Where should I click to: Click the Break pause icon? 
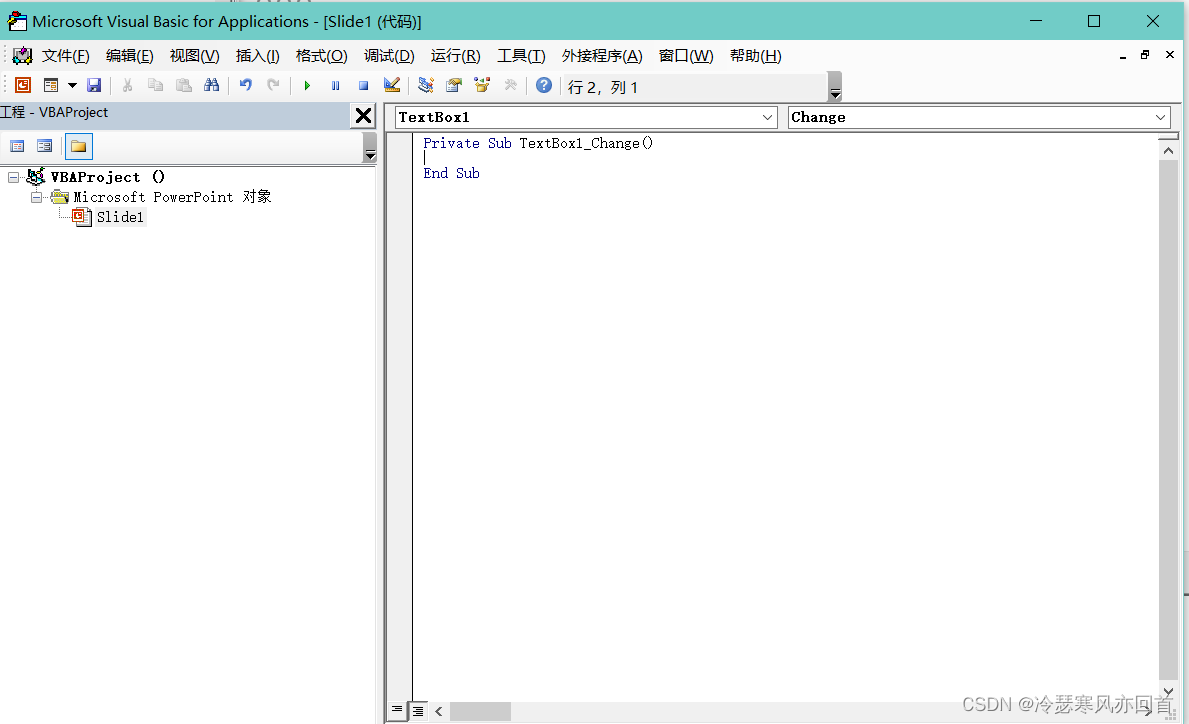(x=335, y=86)
